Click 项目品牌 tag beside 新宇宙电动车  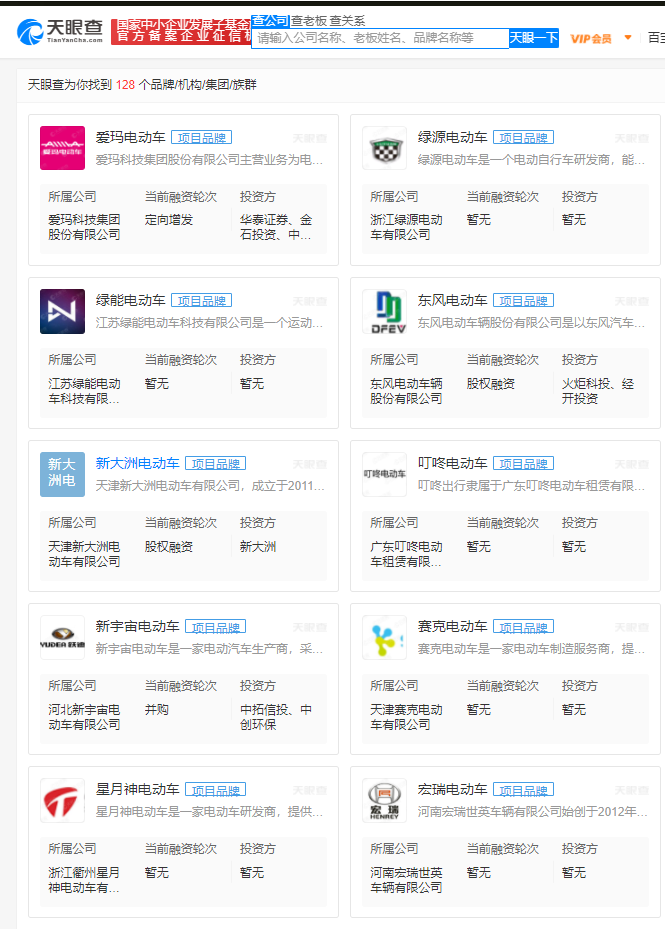point(216,627)
